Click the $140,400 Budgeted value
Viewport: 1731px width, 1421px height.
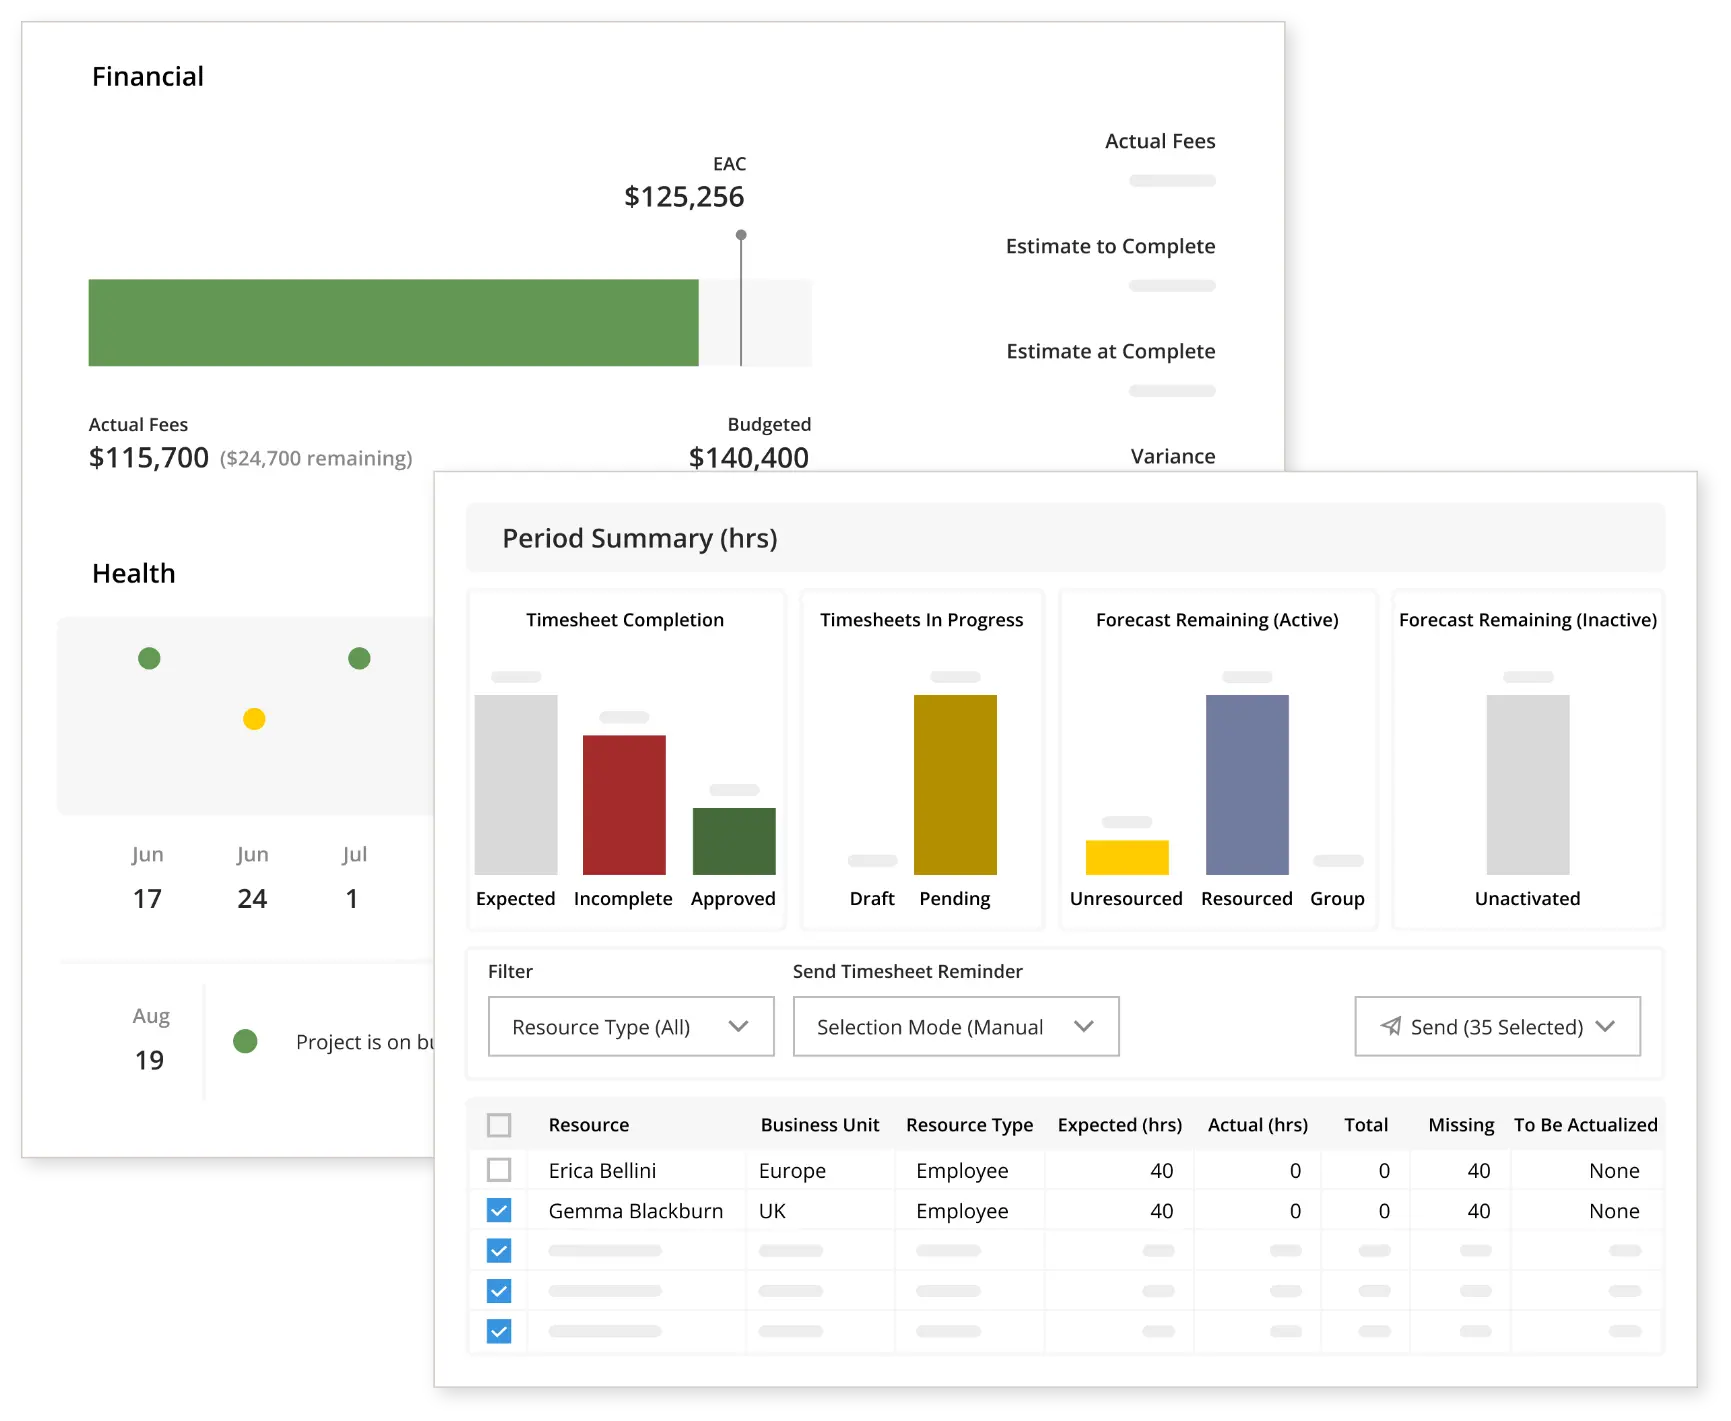[x=749, y=458]
